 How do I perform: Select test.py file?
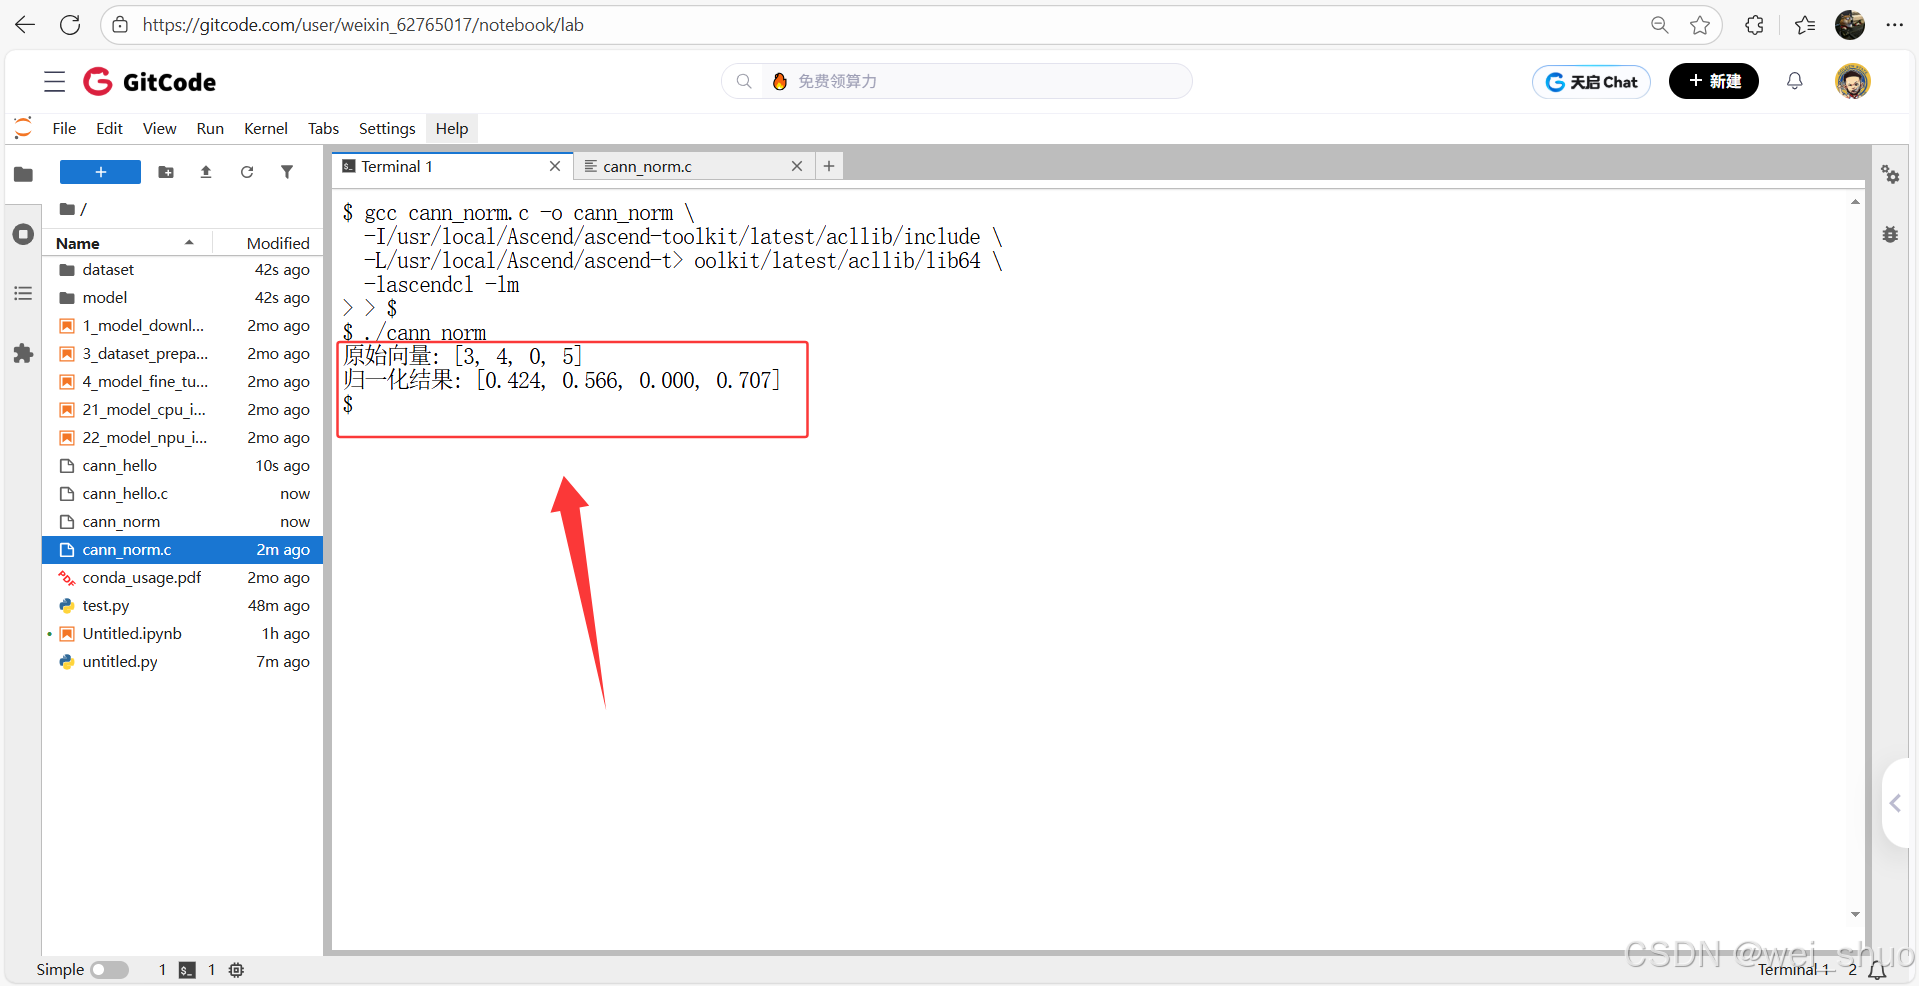coord(183,606)
